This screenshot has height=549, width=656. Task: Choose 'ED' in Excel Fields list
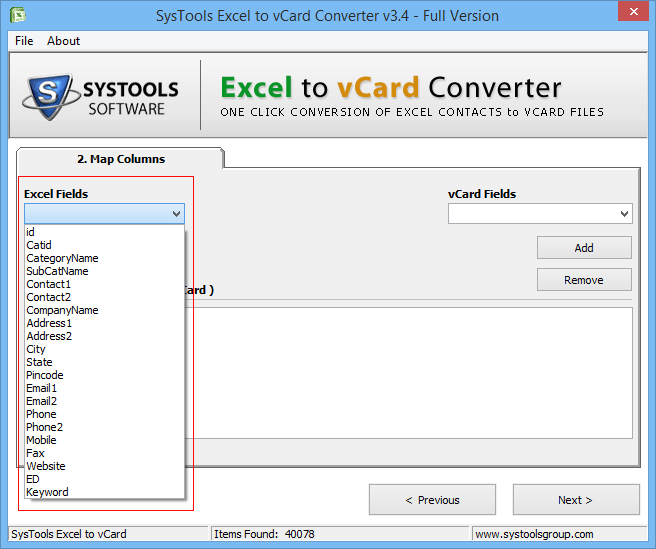105,478
